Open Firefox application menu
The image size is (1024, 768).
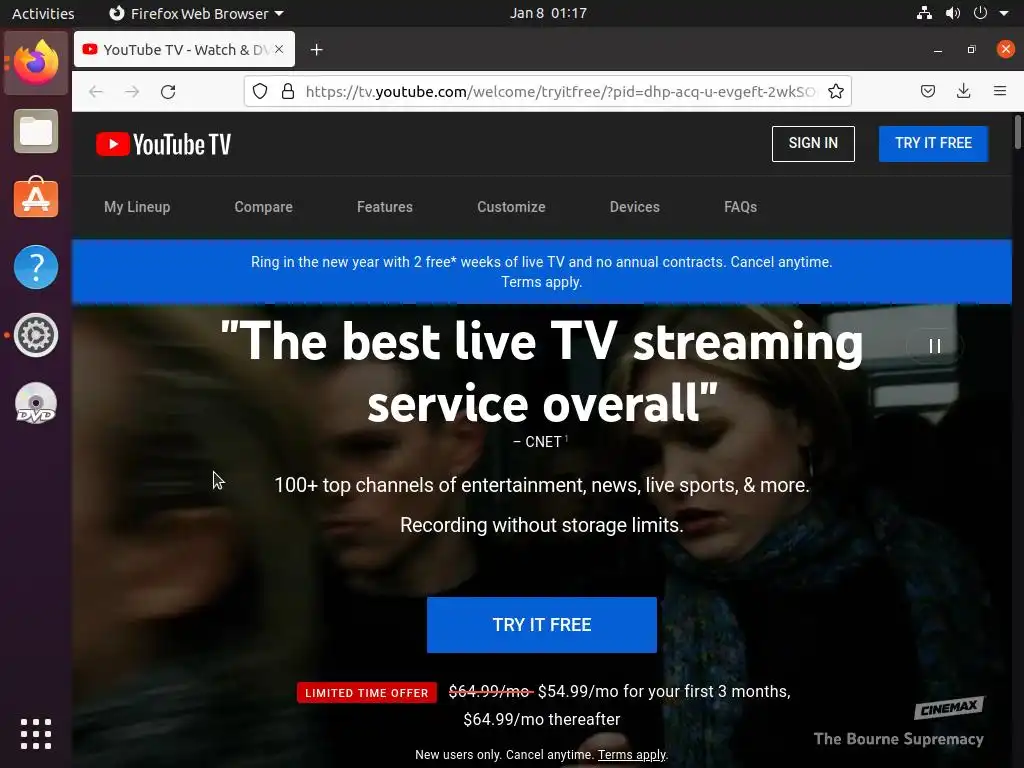(999, 91)
